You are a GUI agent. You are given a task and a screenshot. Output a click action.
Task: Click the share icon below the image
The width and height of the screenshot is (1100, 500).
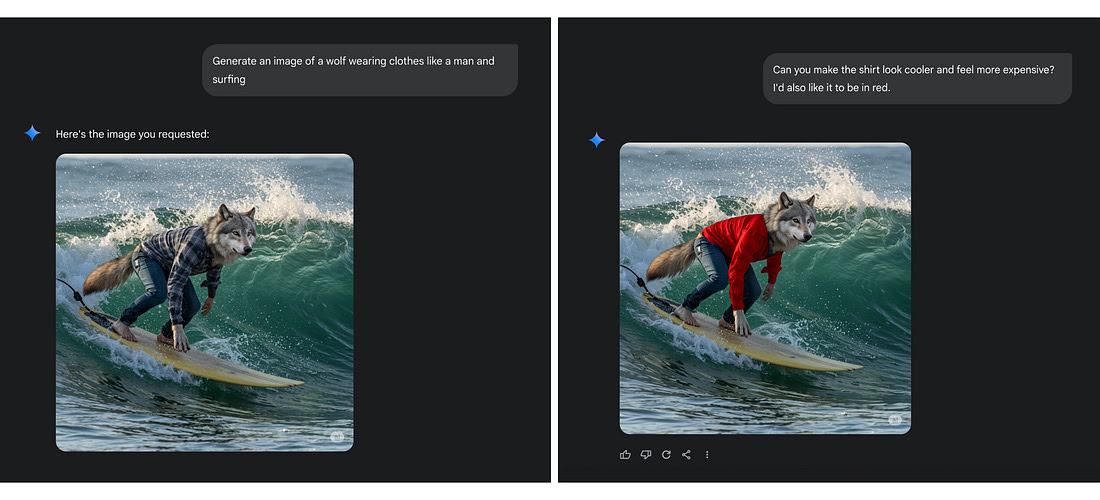click(x=686, y=454)
